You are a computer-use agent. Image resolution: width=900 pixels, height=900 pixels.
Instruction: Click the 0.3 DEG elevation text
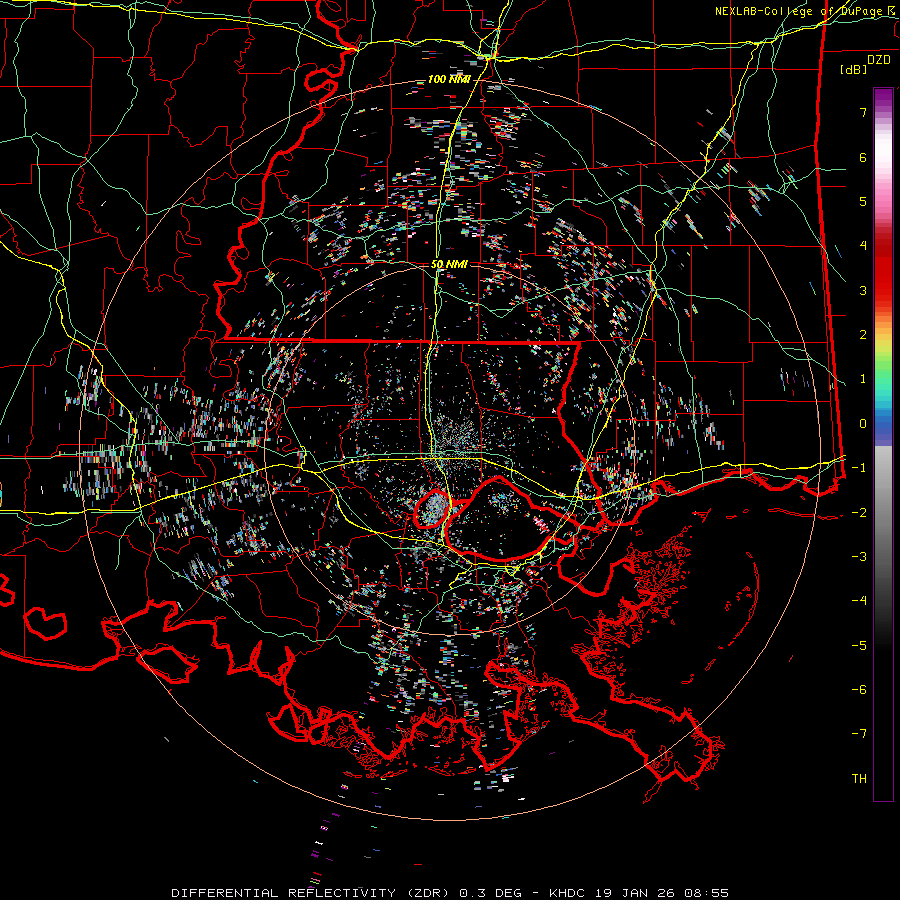(491, 893)
